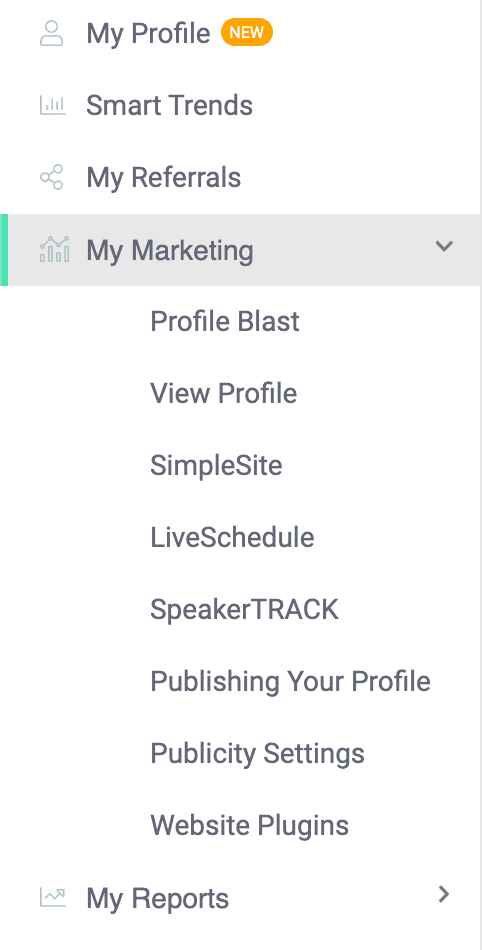Go to Smart Trends

pyautogui.click(x=170, y=105)
